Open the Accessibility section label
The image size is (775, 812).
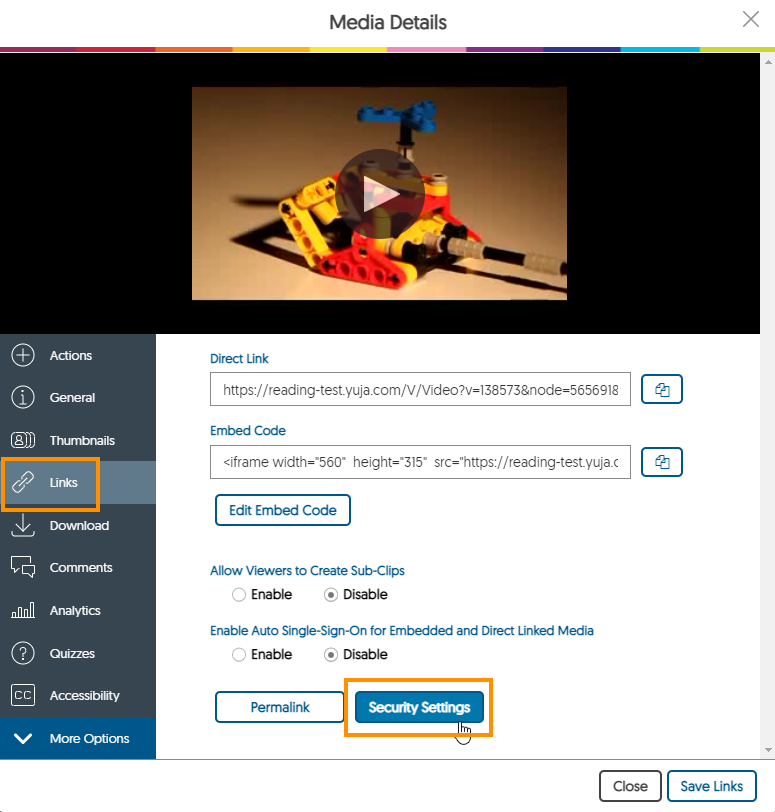point(84,695)
